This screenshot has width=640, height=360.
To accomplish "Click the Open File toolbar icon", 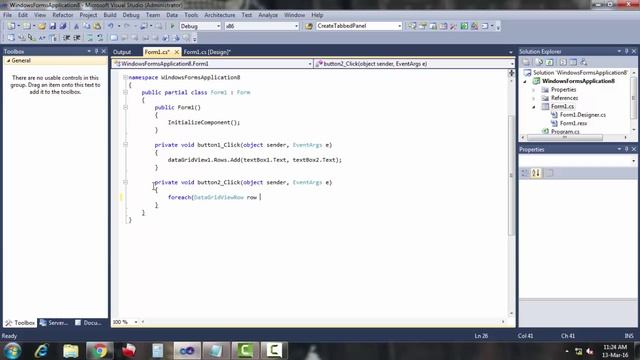I will pyautogui.click(x=42, y=26).
